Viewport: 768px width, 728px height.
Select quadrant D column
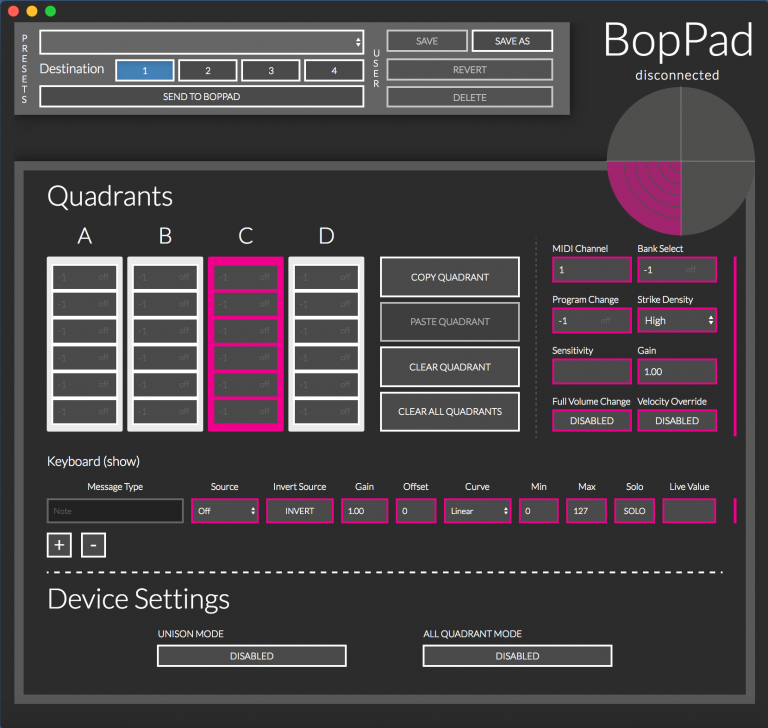tap(326, 344)
